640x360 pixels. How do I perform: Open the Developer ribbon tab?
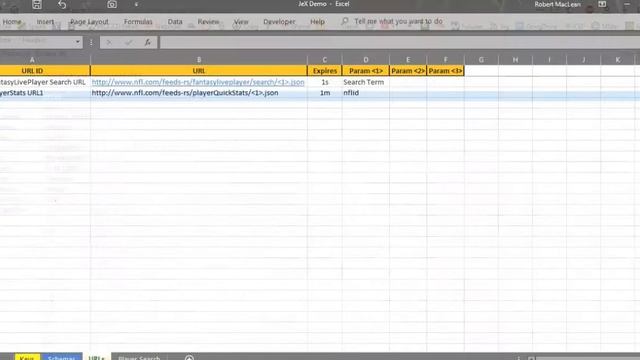(279, 22)
